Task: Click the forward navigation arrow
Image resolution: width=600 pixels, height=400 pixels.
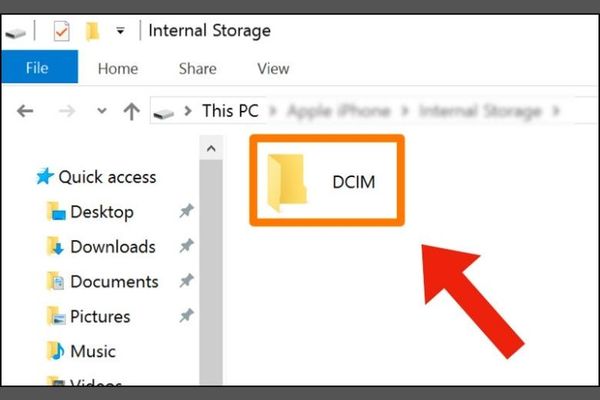Action: (67, 111)
